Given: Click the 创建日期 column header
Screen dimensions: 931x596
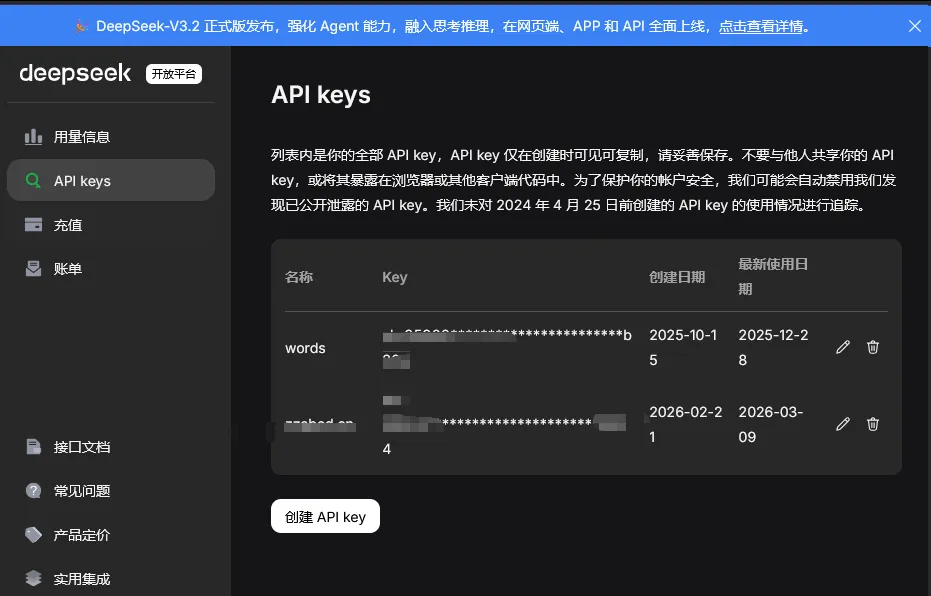Looking at the screenshot, I should point(677,277).
